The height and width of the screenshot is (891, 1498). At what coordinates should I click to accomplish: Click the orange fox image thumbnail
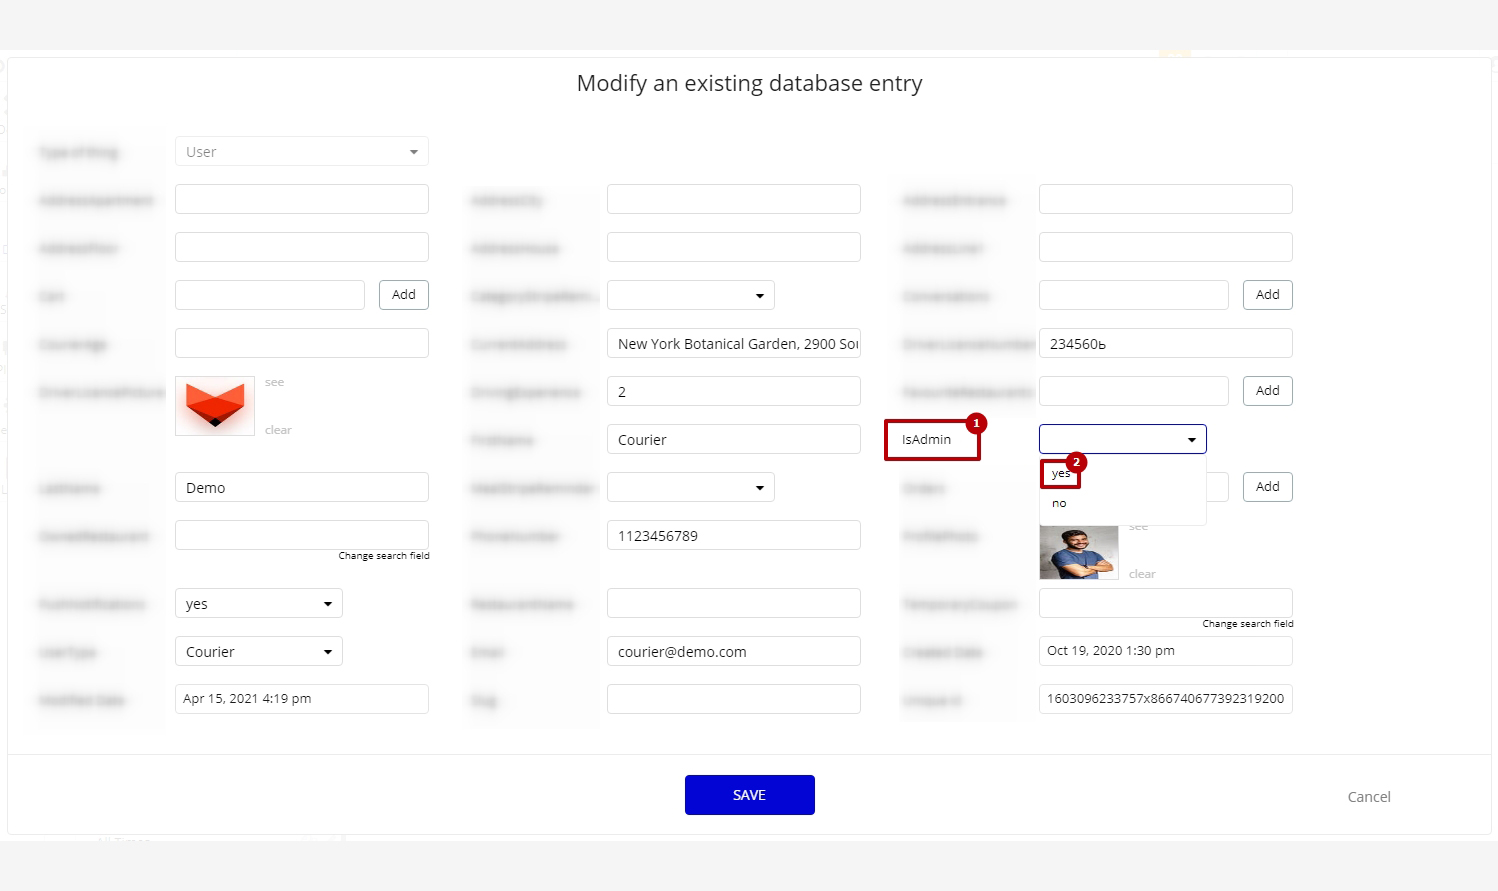[x=215, y=406]
